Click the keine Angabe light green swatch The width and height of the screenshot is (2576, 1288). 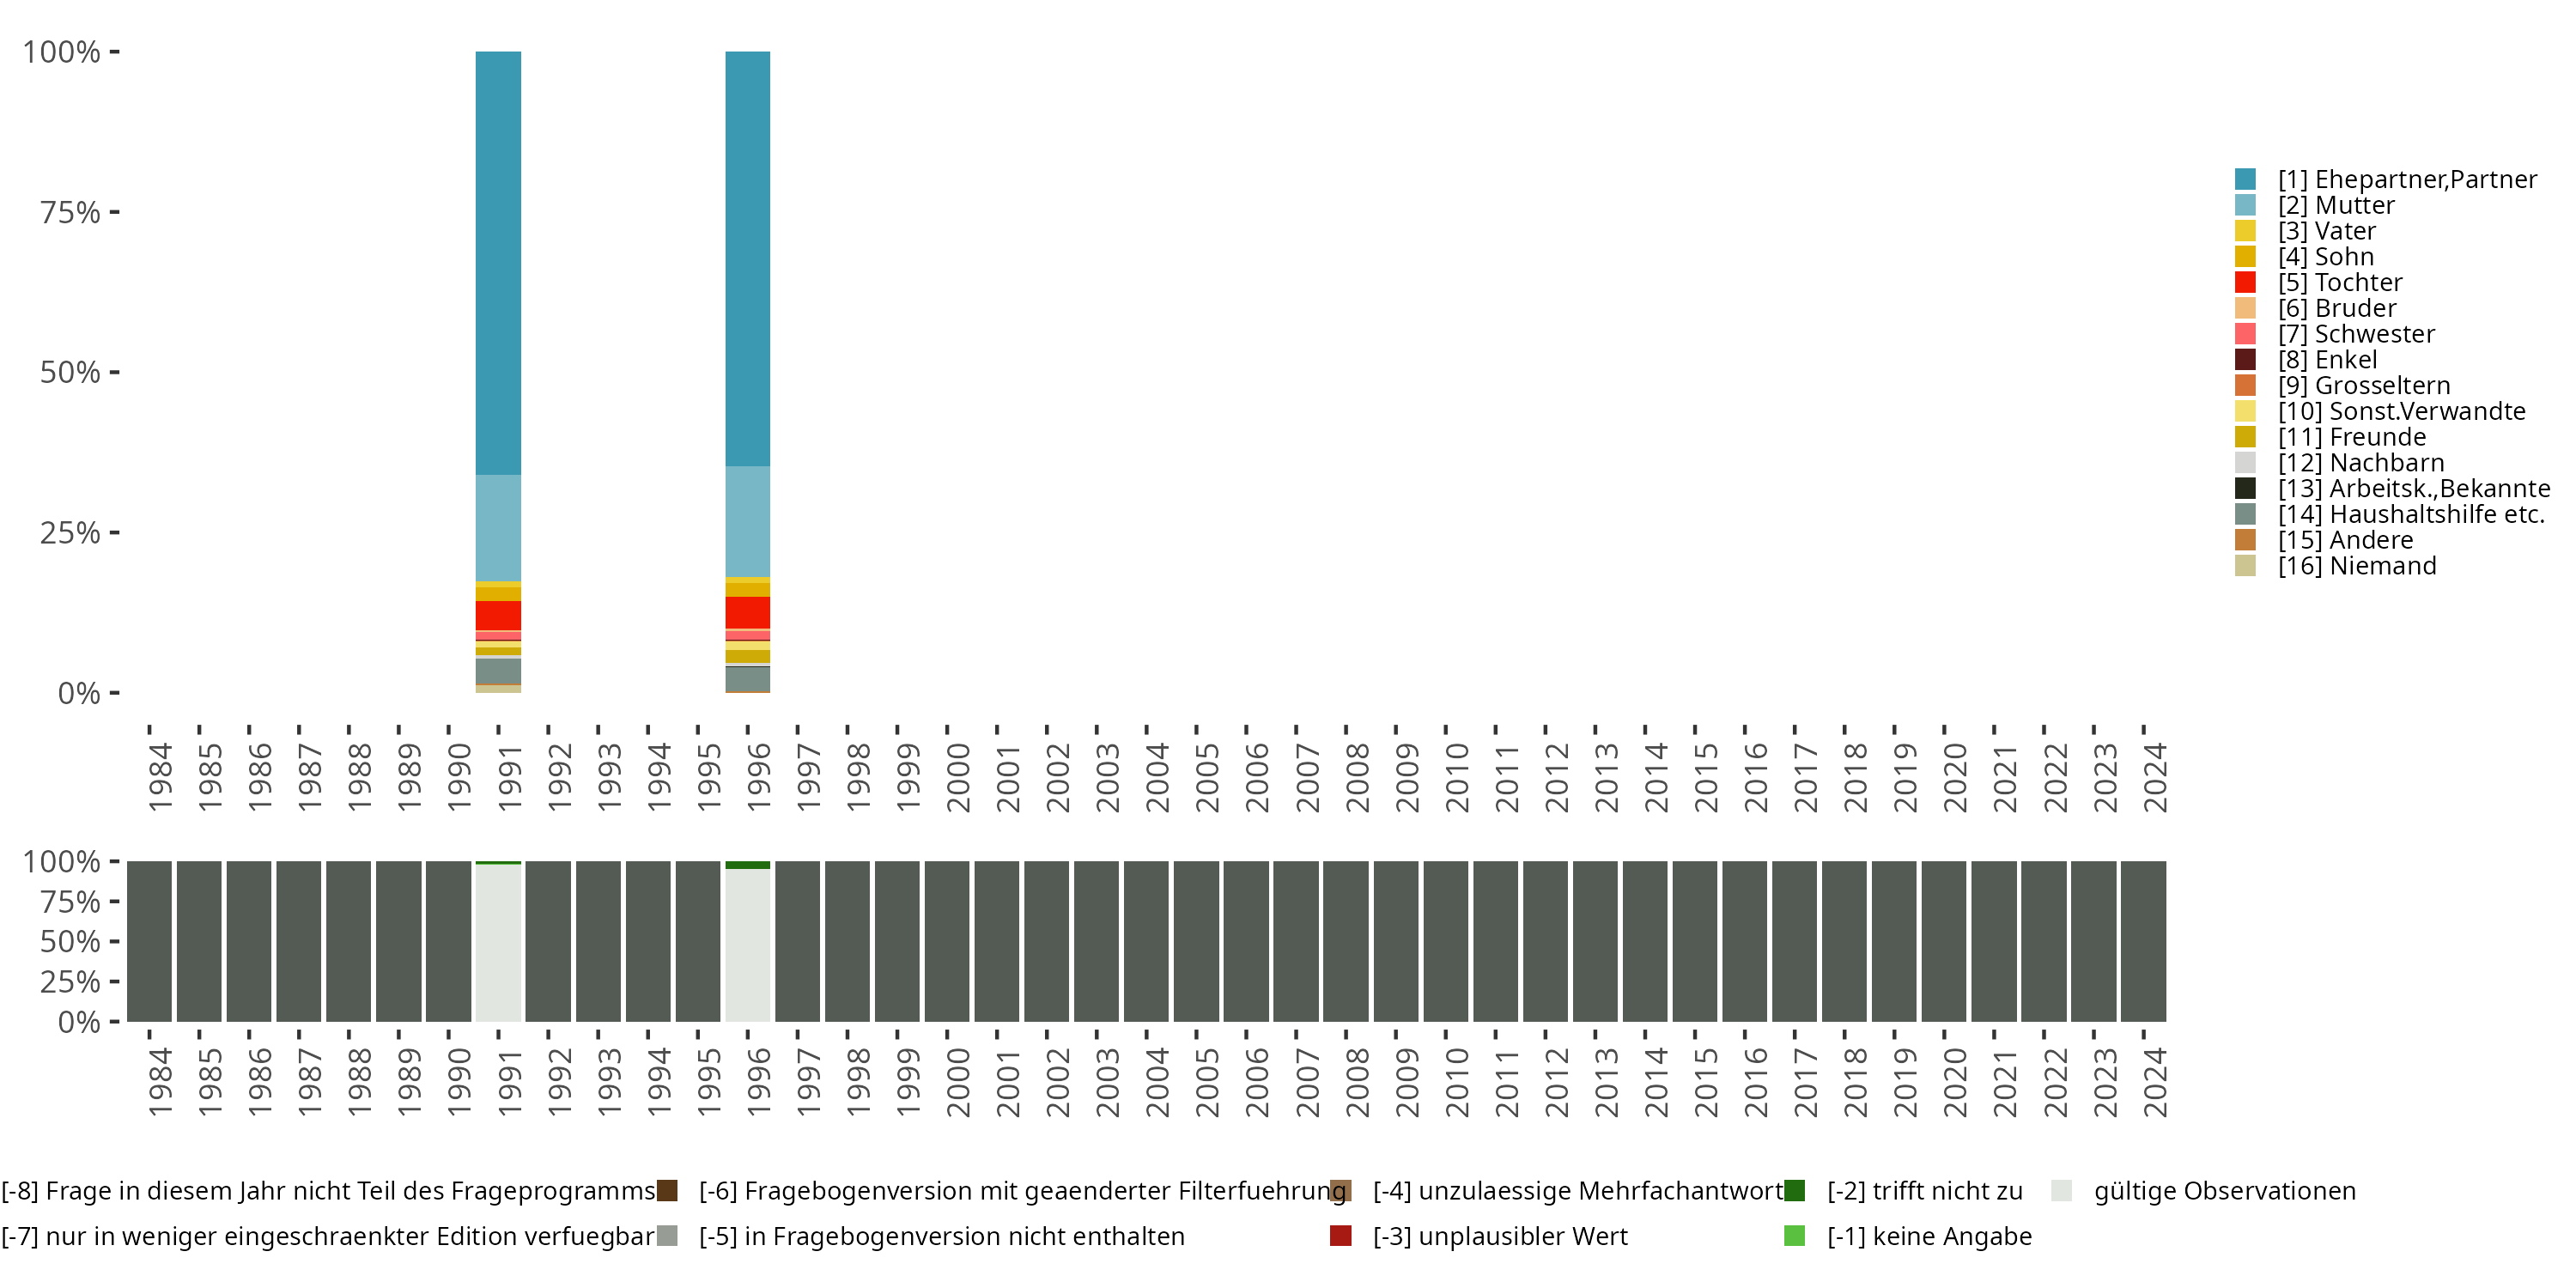pos(1794,1236)
